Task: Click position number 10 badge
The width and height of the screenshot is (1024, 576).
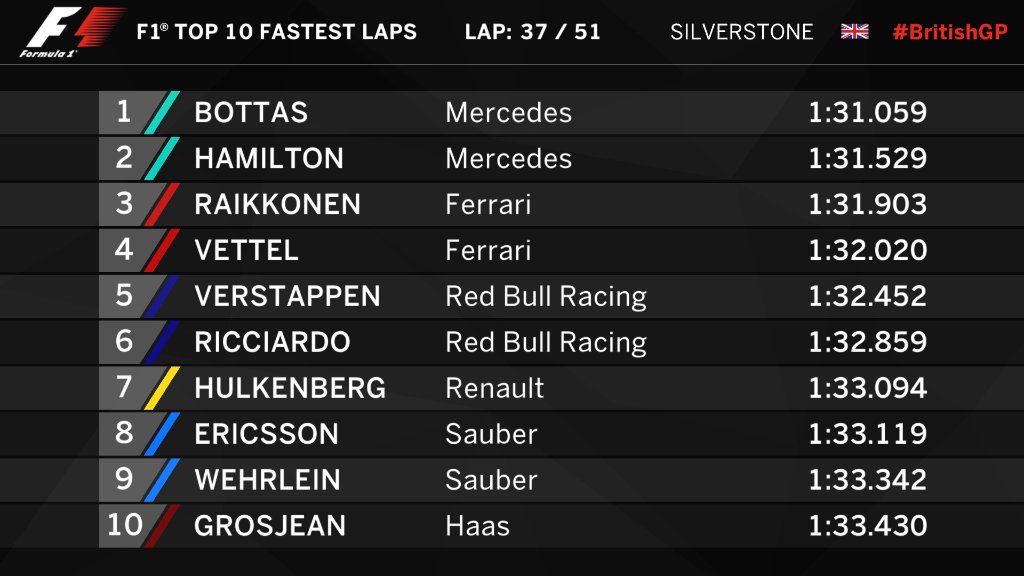Action: (x=124, y=525)
